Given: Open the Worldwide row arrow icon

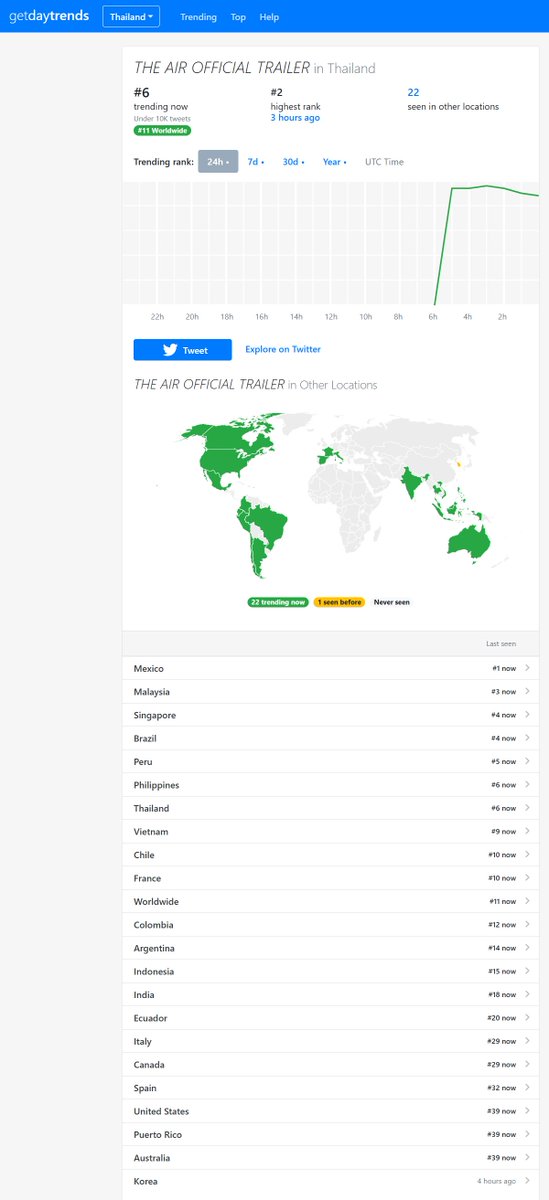Looking at the screenshot, I should point(527,902).
